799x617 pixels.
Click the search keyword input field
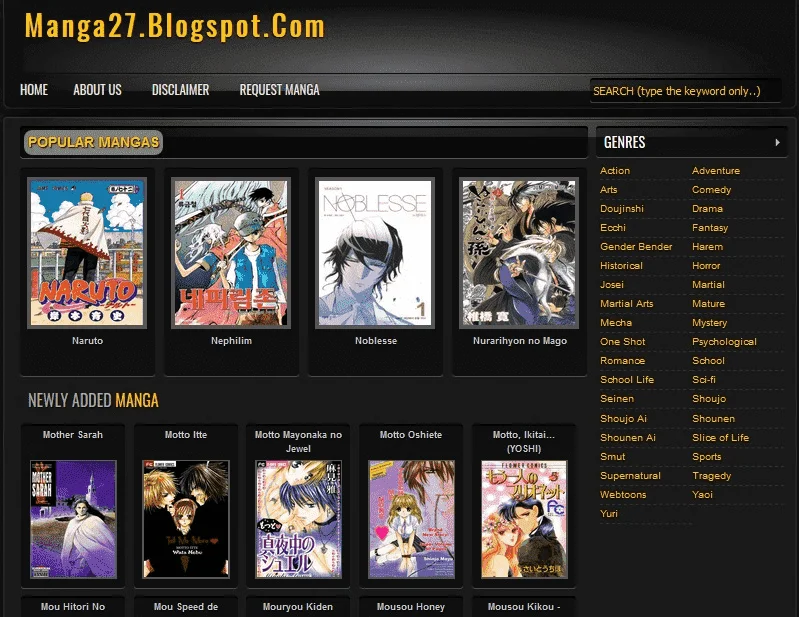685,91
